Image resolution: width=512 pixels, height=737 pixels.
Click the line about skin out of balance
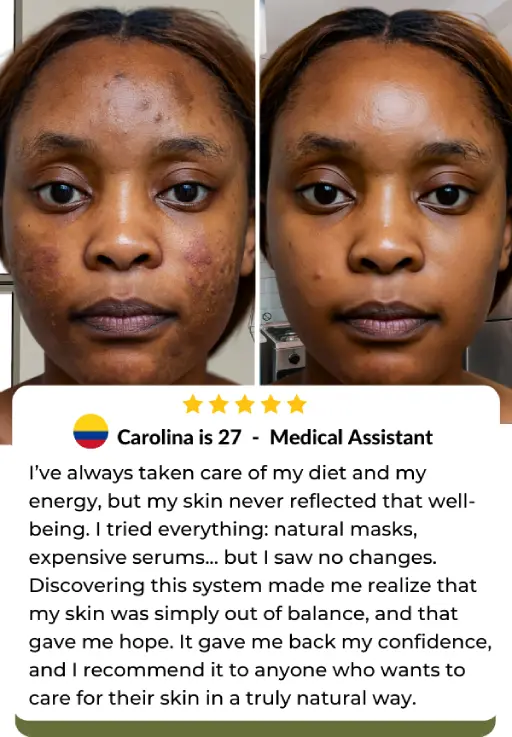(x=243, y=614)
